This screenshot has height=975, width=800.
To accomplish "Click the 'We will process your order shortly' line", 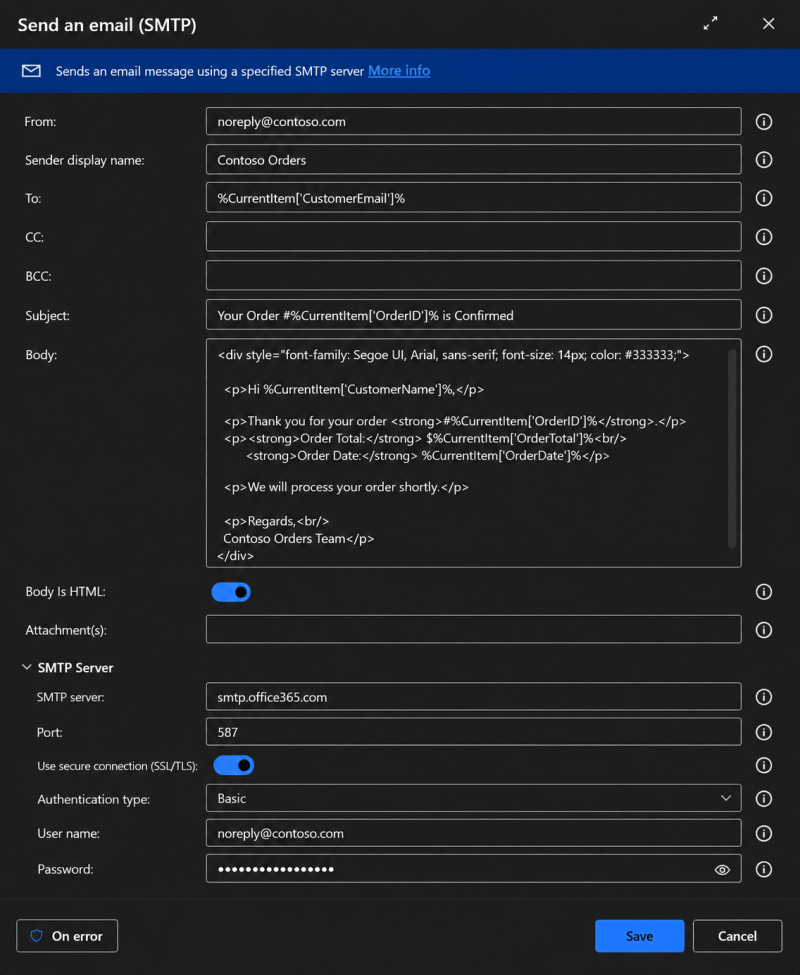I will tap(346, 487).
